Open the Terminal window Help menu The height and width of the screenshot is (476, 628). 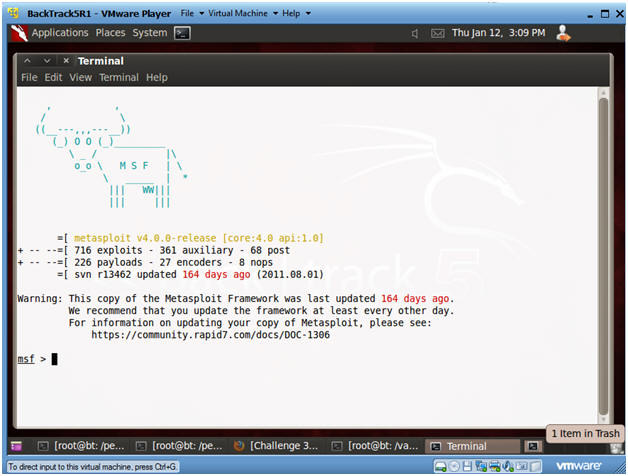(157, 77)
